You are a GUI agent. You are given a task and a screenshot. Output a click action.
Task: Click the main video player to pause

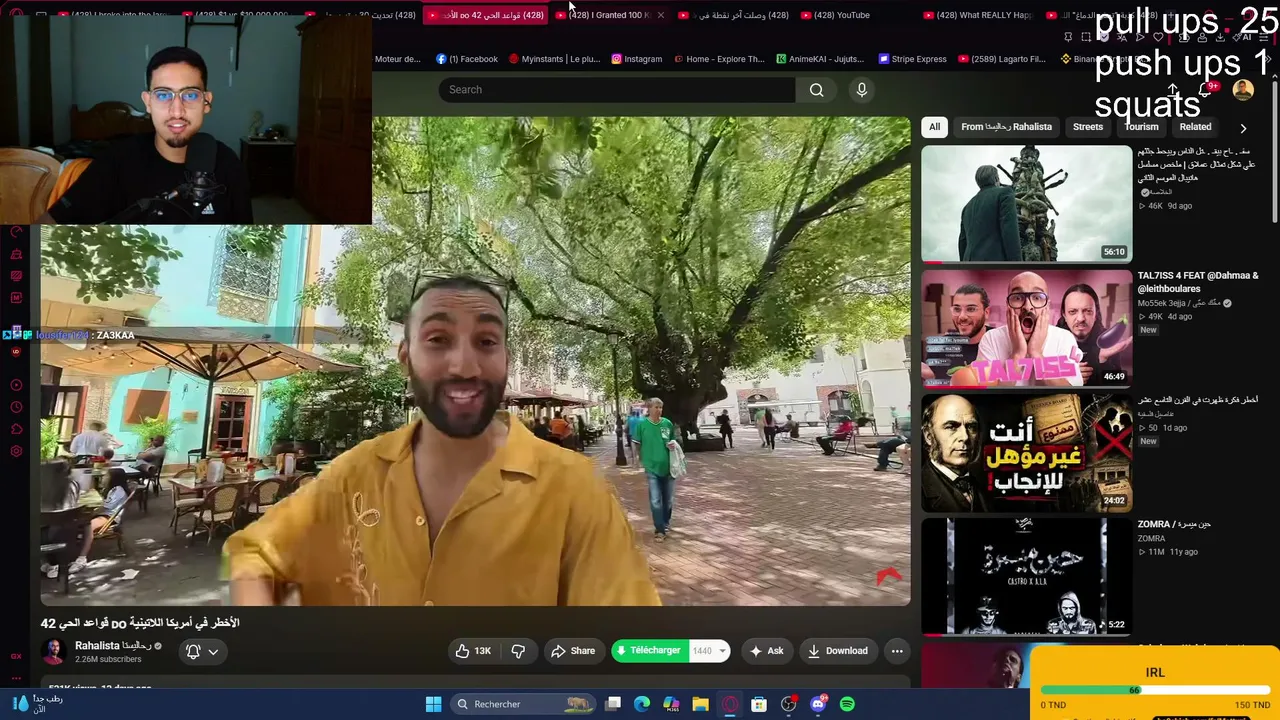tap(476, 361)
